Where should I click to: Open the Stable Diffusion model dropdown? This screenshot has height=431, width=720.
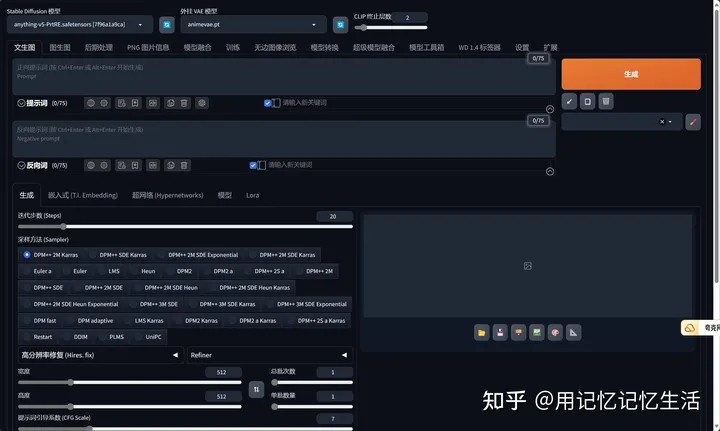tap(80, 24)
